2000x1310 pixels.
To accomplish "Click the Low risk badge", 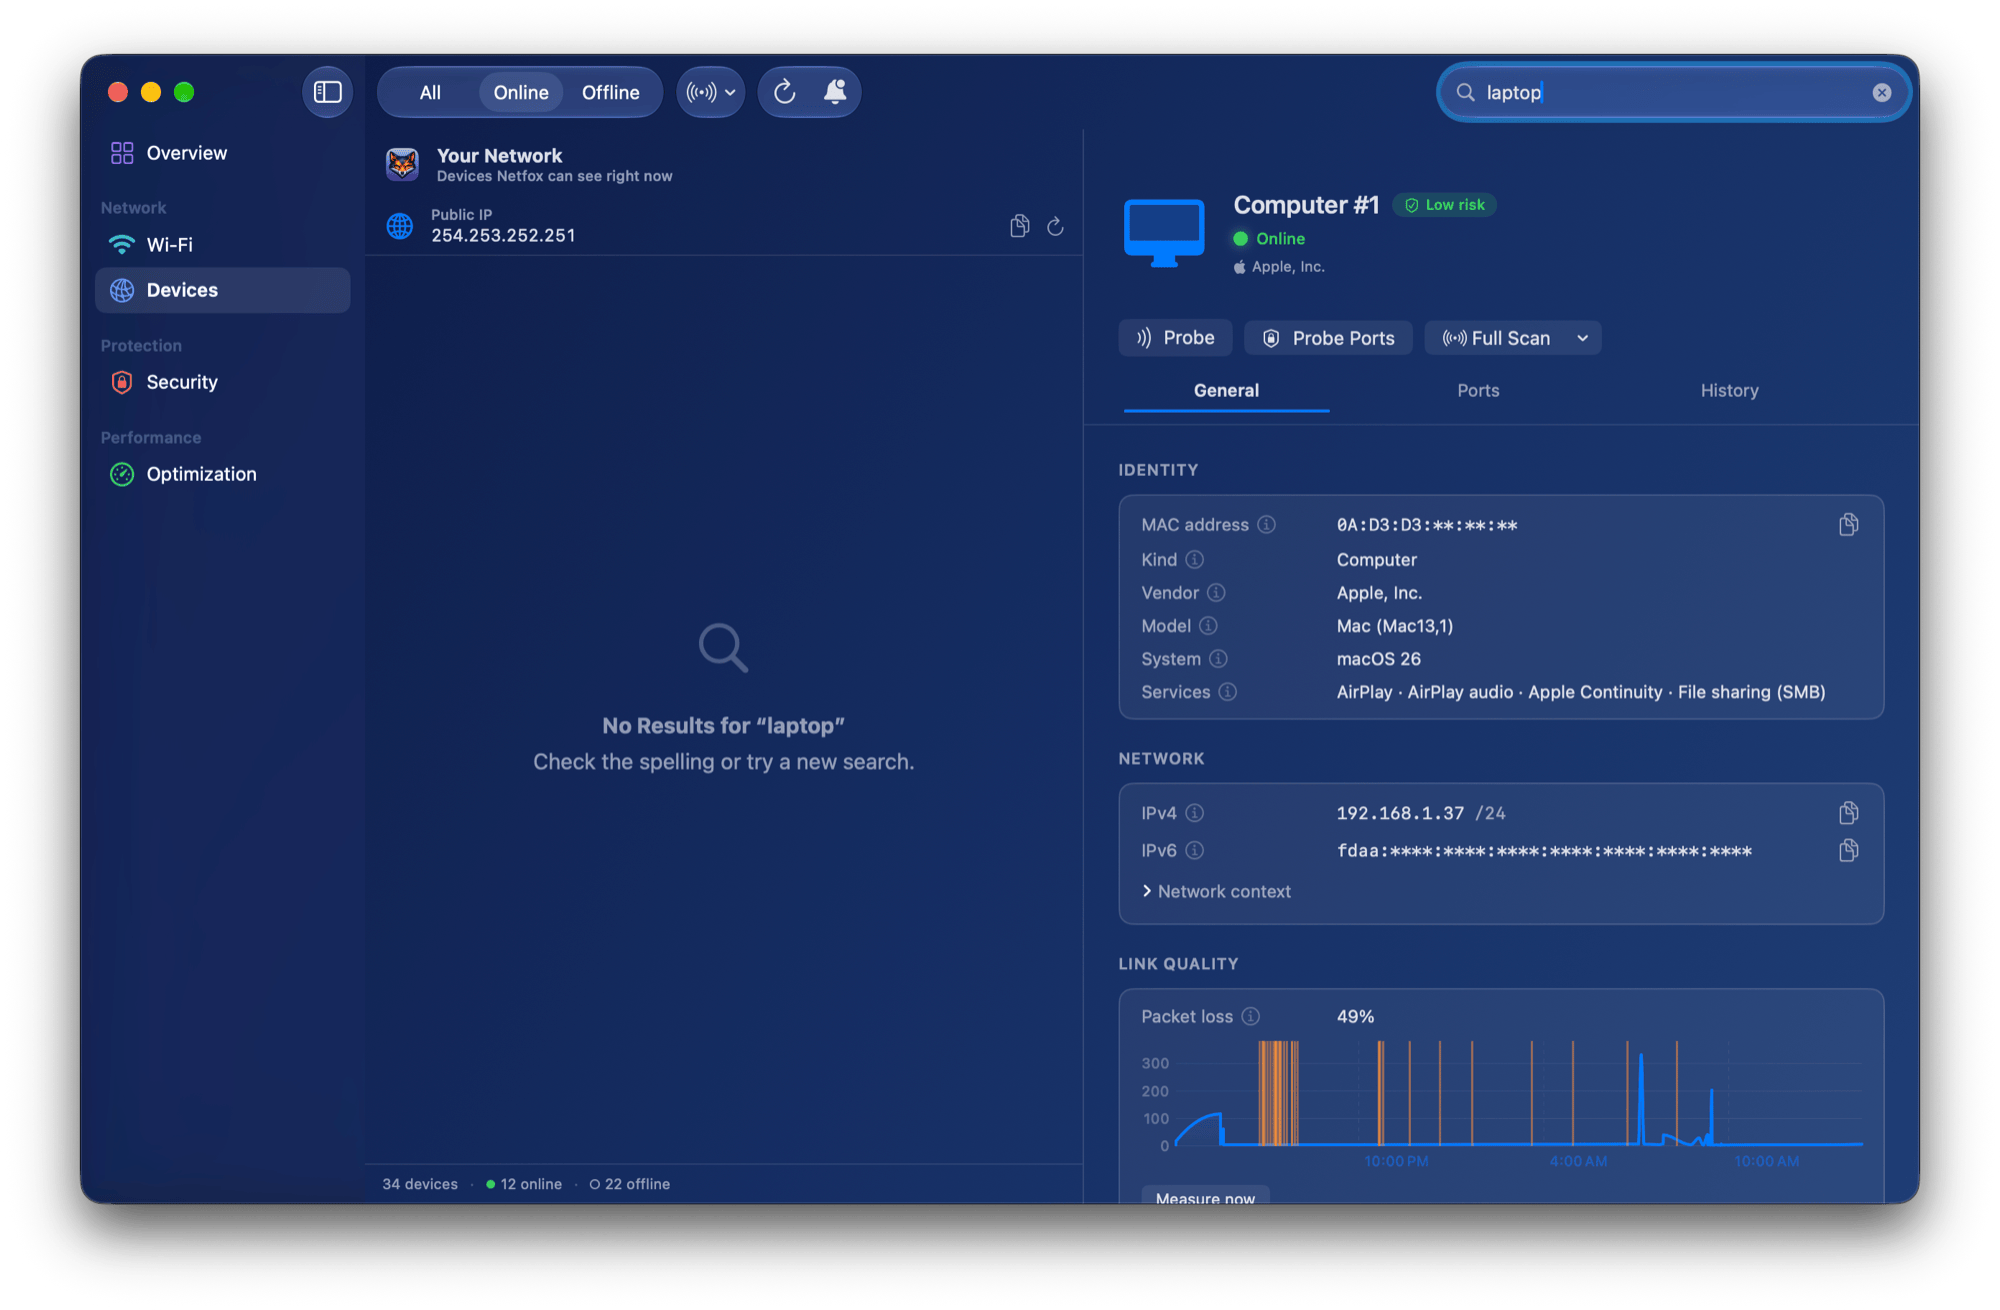I will pyautogui.click(x=1445, y=205).
